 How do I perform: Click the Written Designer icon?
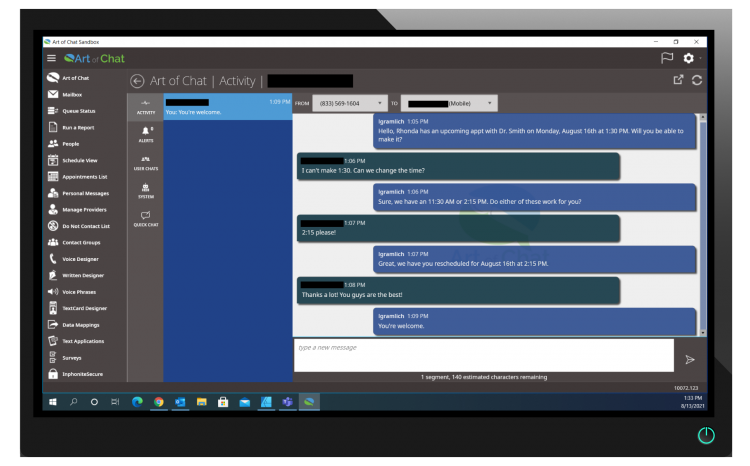[53, 275]
